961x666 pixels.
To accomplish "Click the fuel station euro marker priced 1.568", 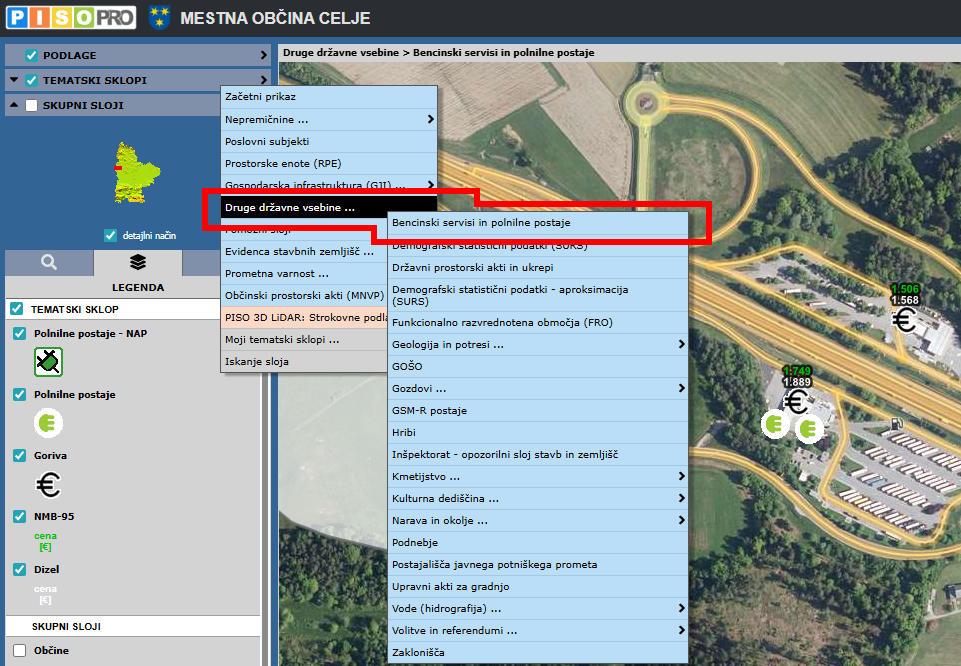I will [905, 320].
